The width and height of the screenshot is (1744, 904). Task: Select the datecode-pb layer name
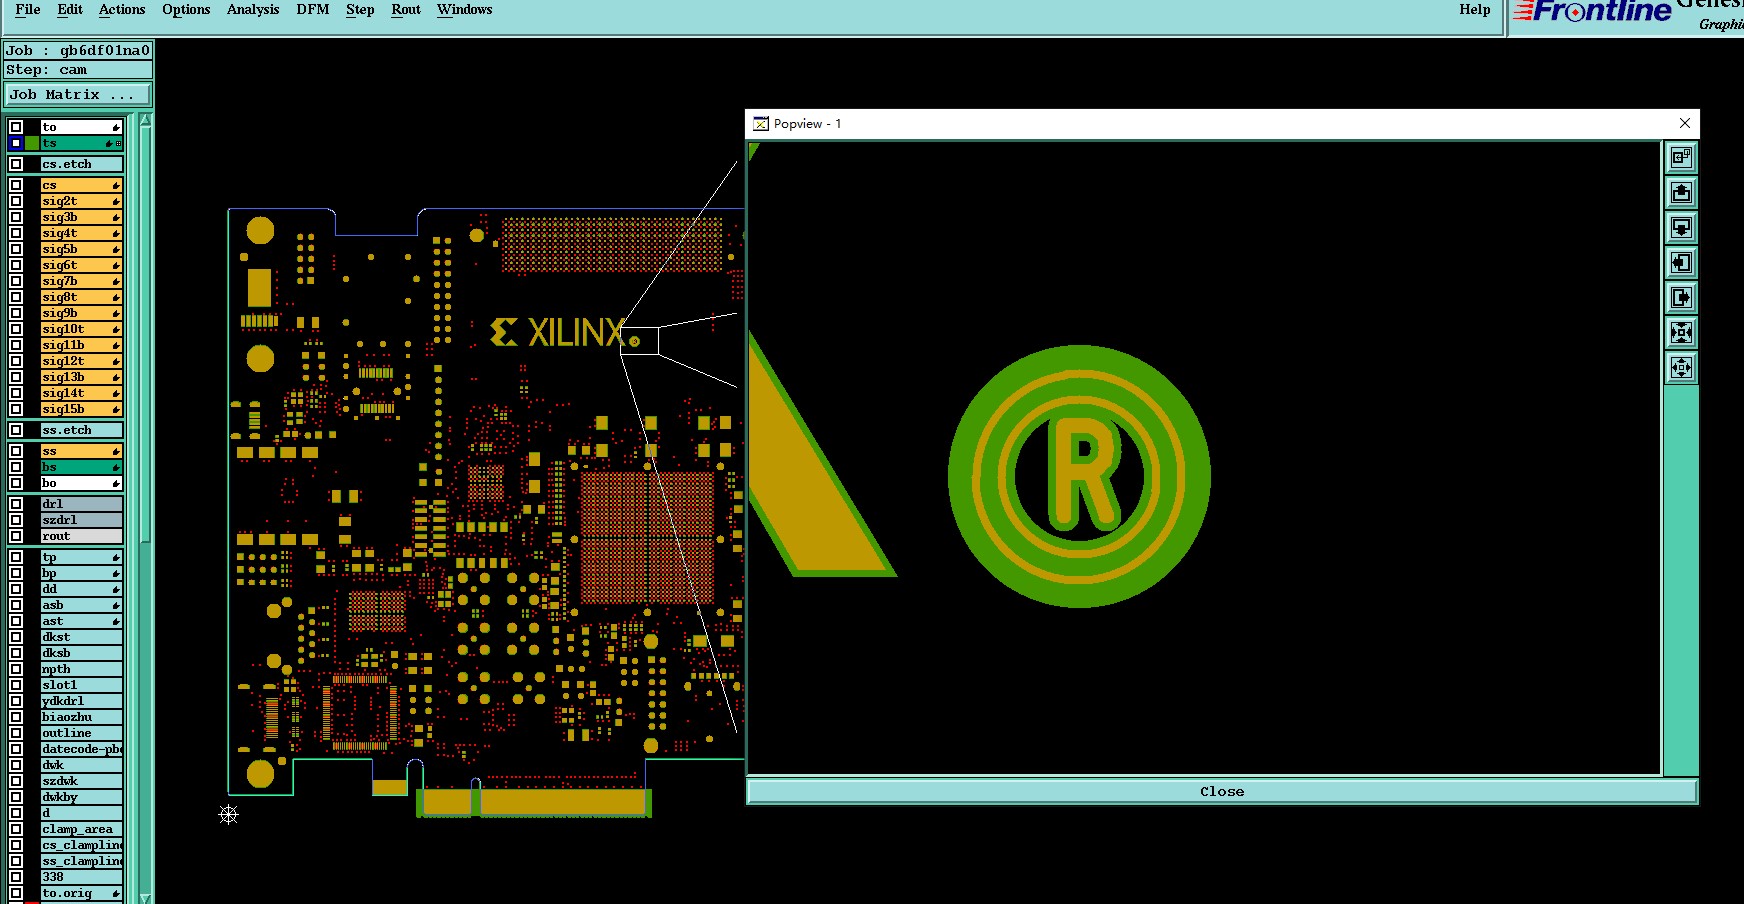[81, 749]
